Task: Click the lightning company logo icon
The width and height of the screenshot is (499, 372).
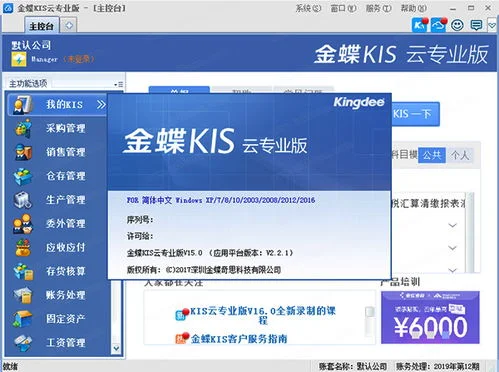Action: (19, 59)
